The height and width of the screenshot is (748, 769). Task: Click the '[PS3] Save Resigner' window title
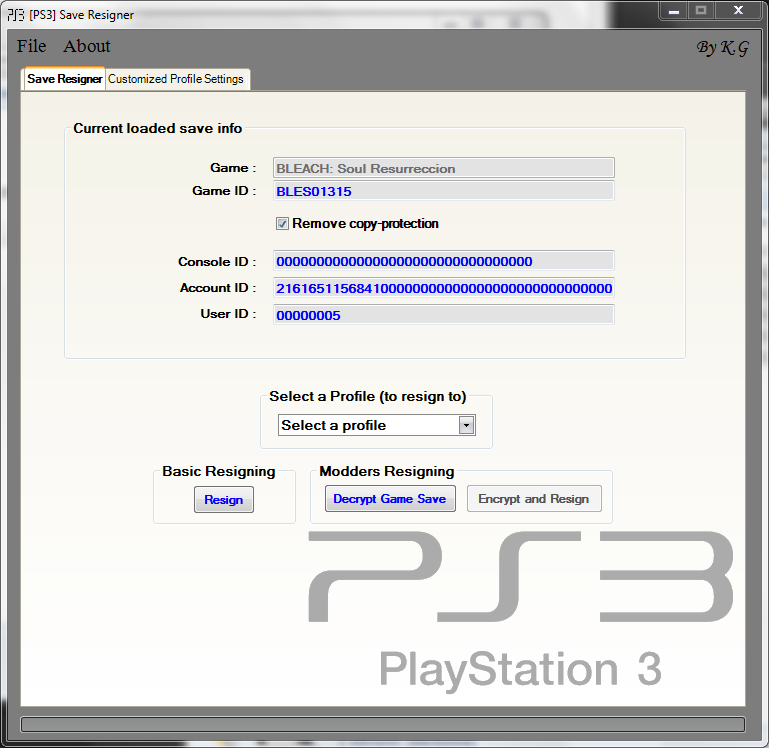click(81, 15)
